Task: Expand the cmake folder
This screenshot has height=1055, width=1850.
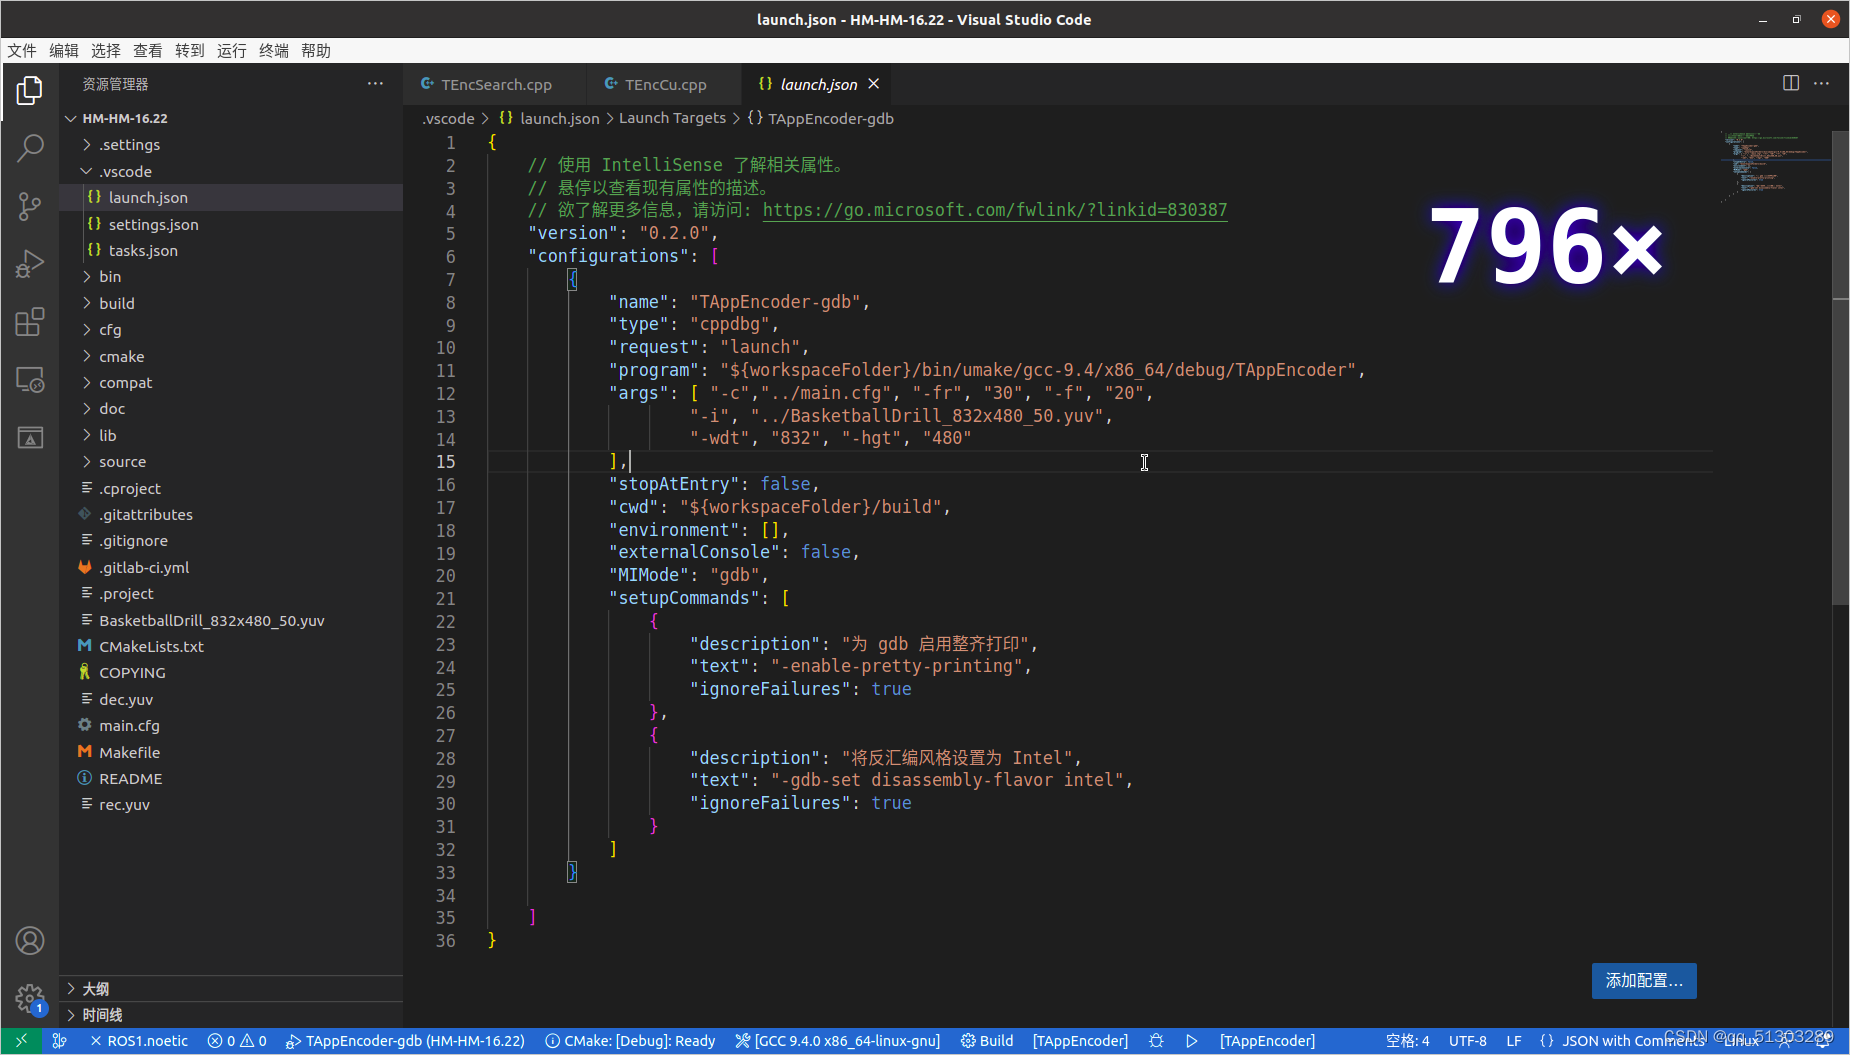Action: pos(231,356)
